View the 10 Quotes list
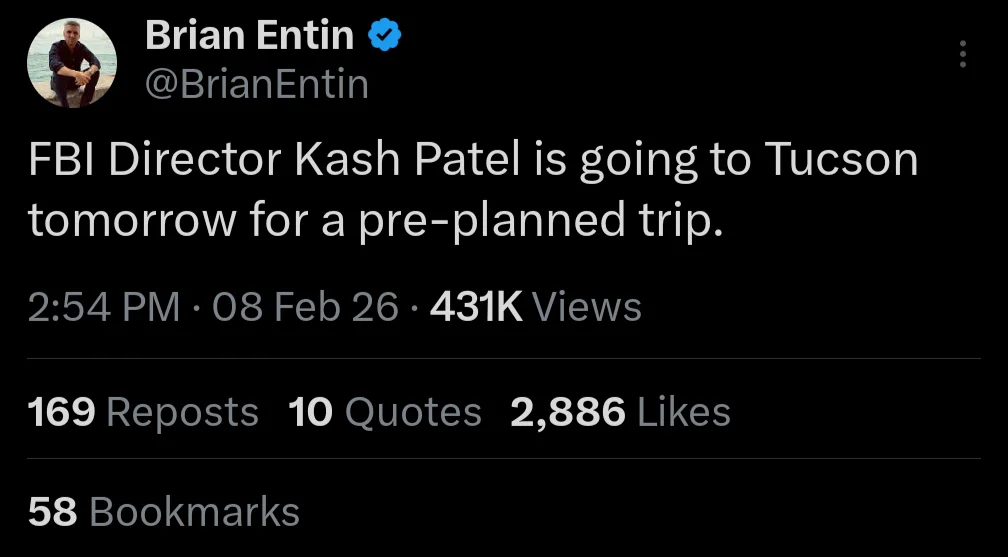The height and width of the screenshot is (557, 1008). pos(385,412)
